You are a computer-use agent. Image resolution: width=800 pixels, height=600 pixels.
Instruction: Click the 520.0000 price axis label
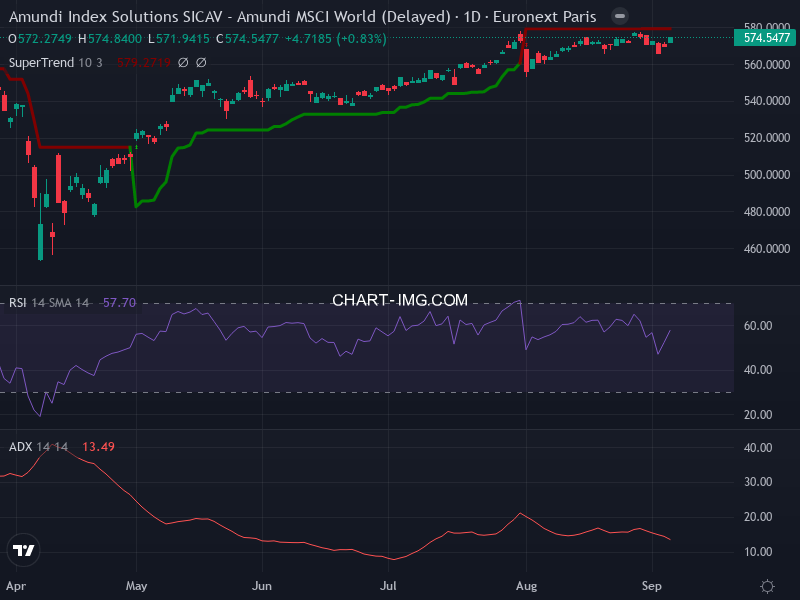[767, 138]
